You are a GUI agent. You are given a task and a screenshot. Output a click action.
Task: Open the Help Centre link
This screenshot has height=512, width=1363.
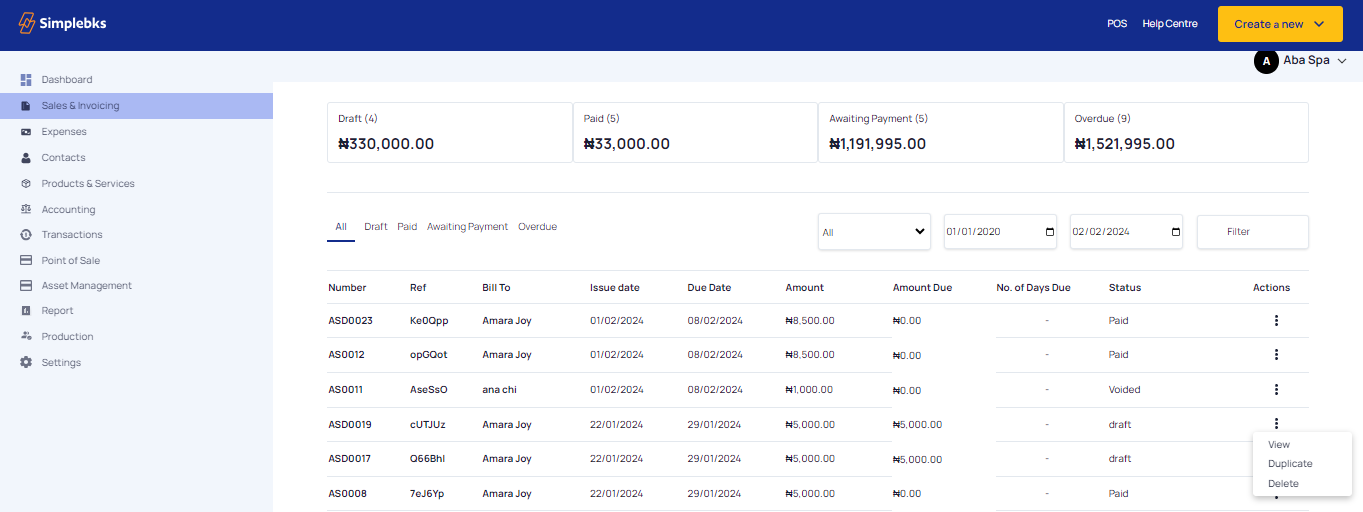tap(1170, 24)
